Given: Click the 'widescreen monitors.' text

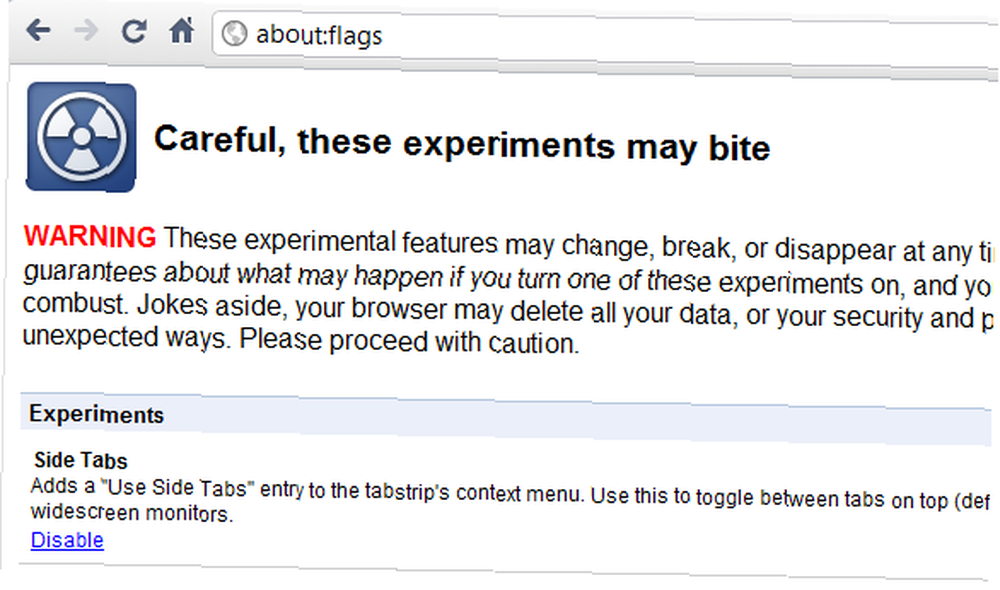Looking at the screenshot, I should click(x=132, y=512).
